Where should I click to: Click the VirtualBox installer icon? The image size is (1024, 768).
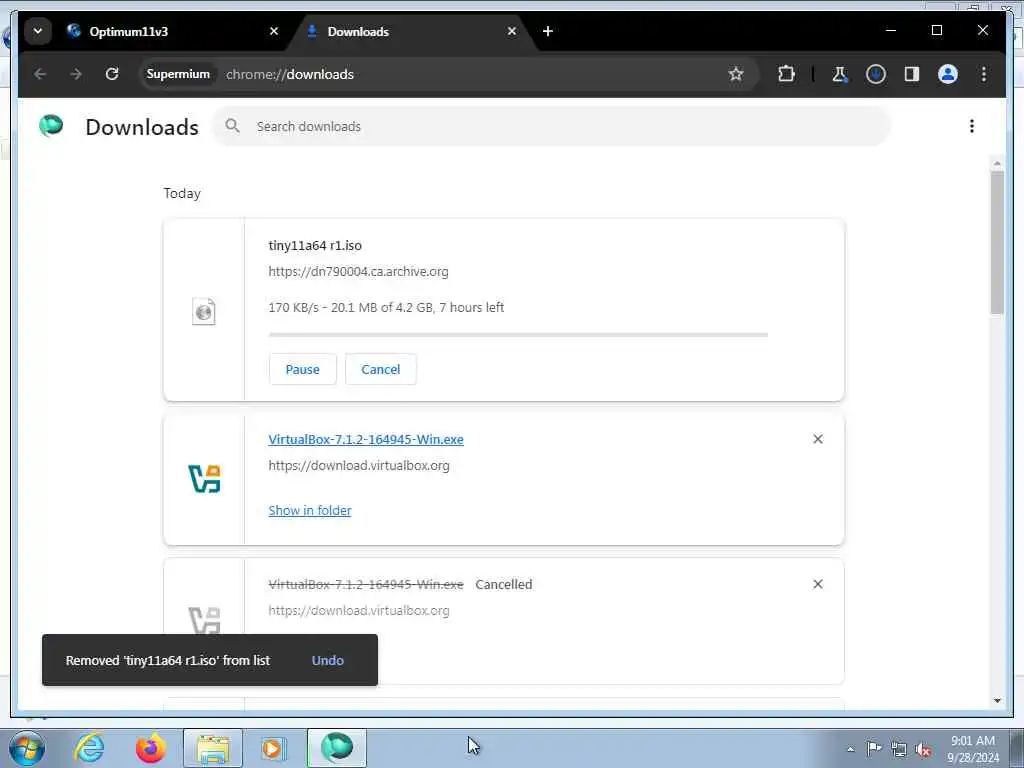click(204, 479)
